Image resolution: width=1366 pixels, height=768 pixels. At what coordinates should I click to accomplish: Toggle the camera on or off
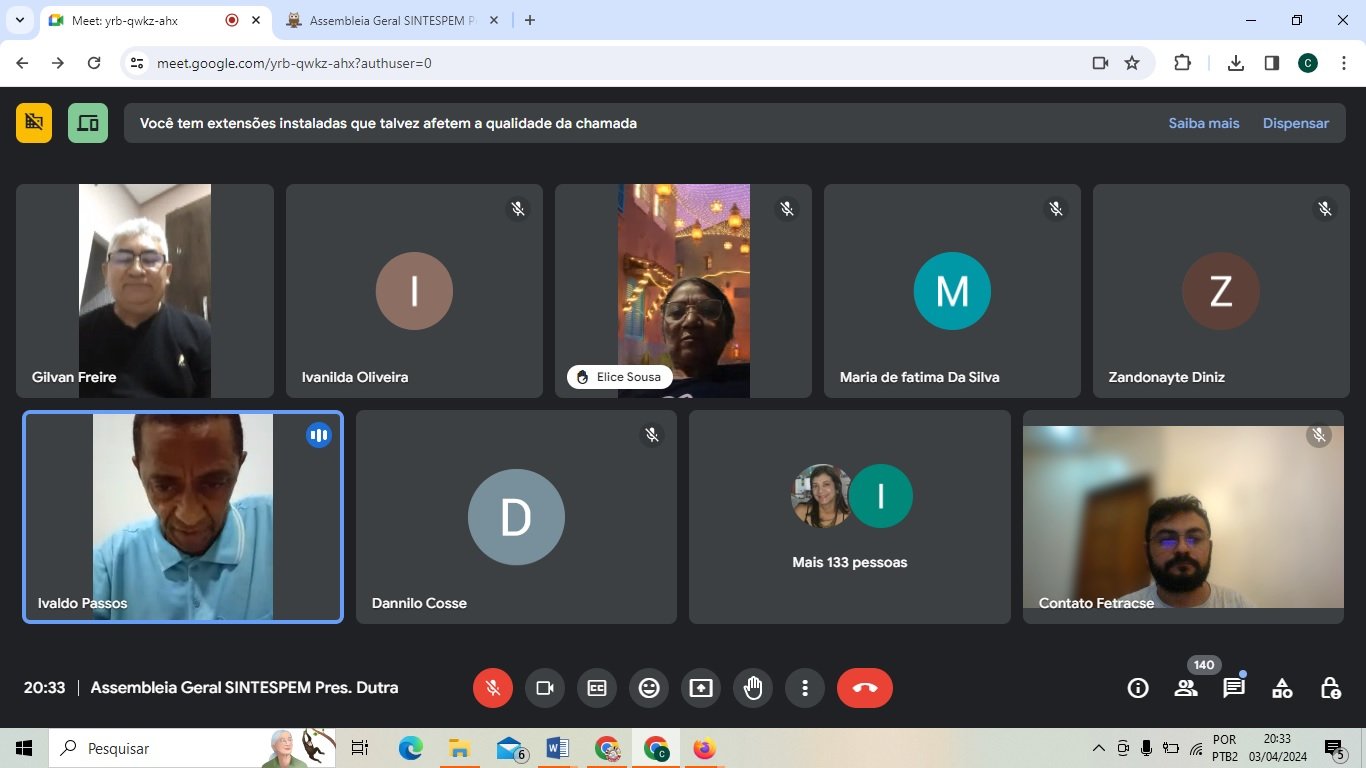[x=545, y=688]
